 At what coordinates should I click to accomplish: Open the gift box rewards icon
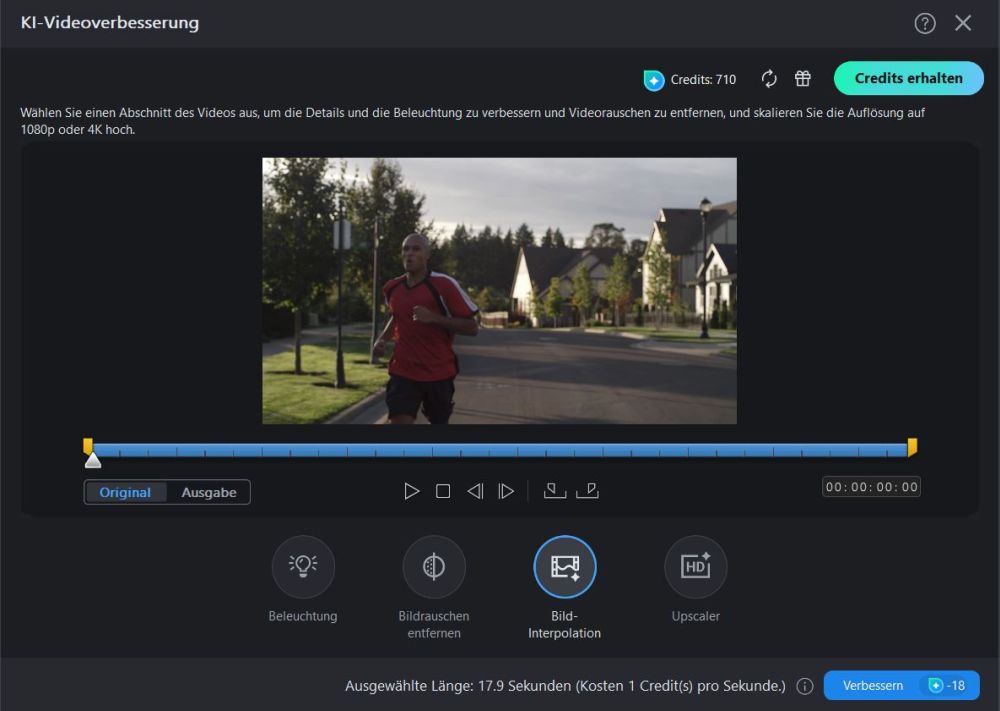pos(802,78)
